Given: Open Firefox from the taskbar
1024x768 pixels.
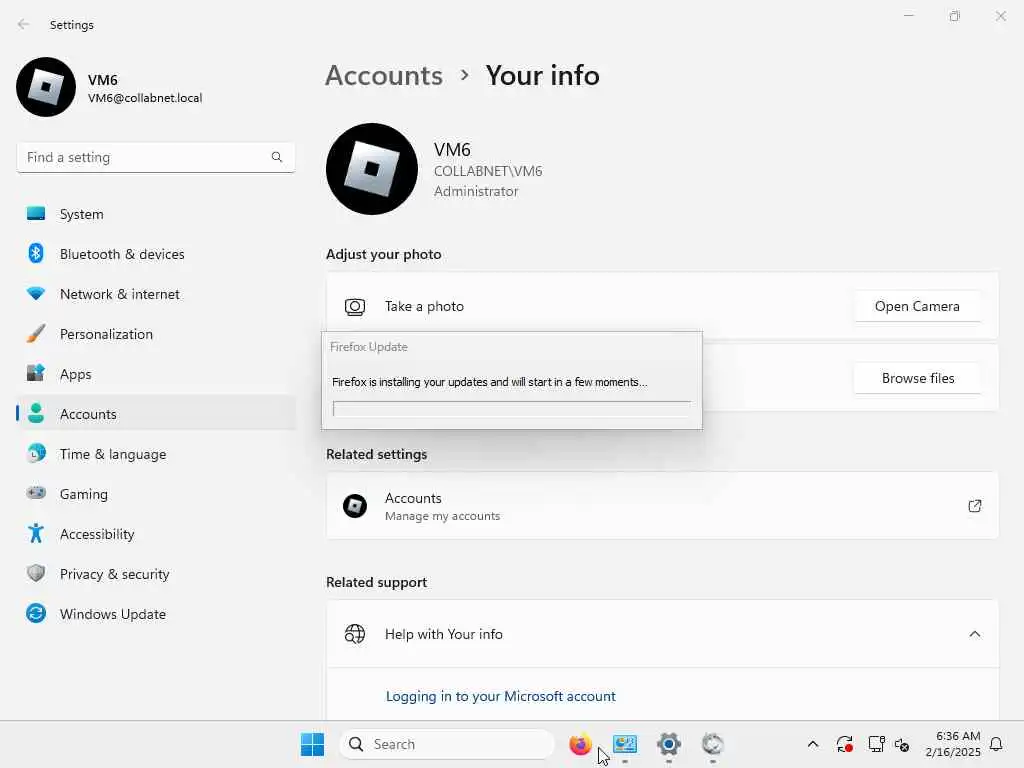Looking at the screenshot, I should 579,744.
